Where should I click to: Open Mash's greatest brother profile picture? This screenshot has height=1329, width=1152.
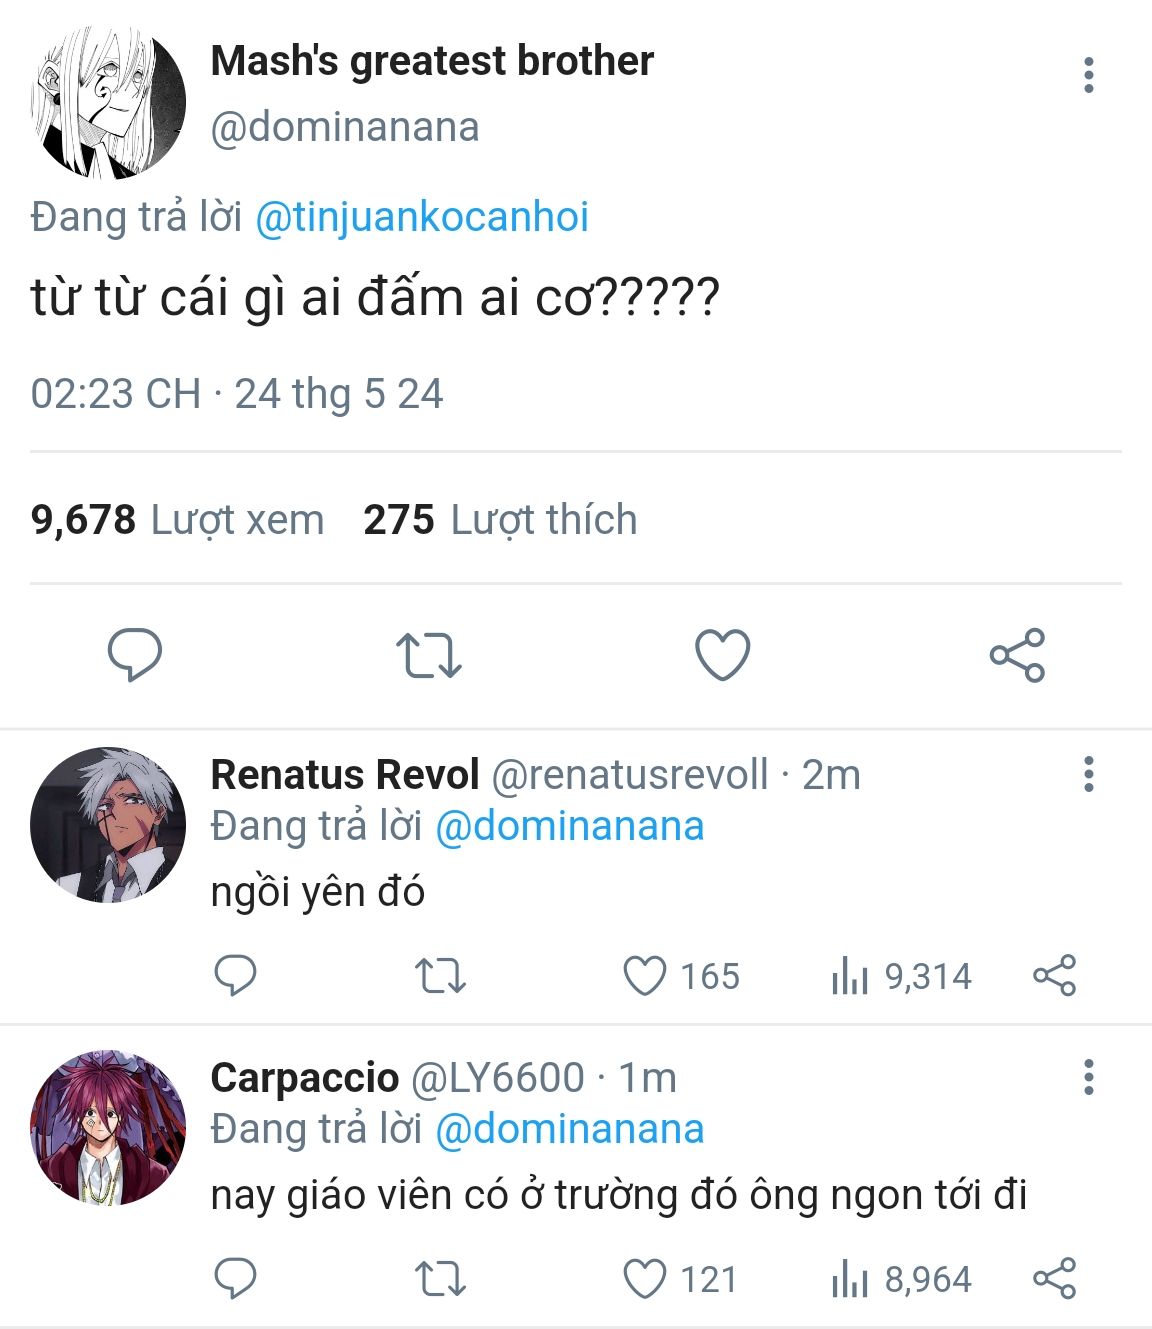(108, 102)
